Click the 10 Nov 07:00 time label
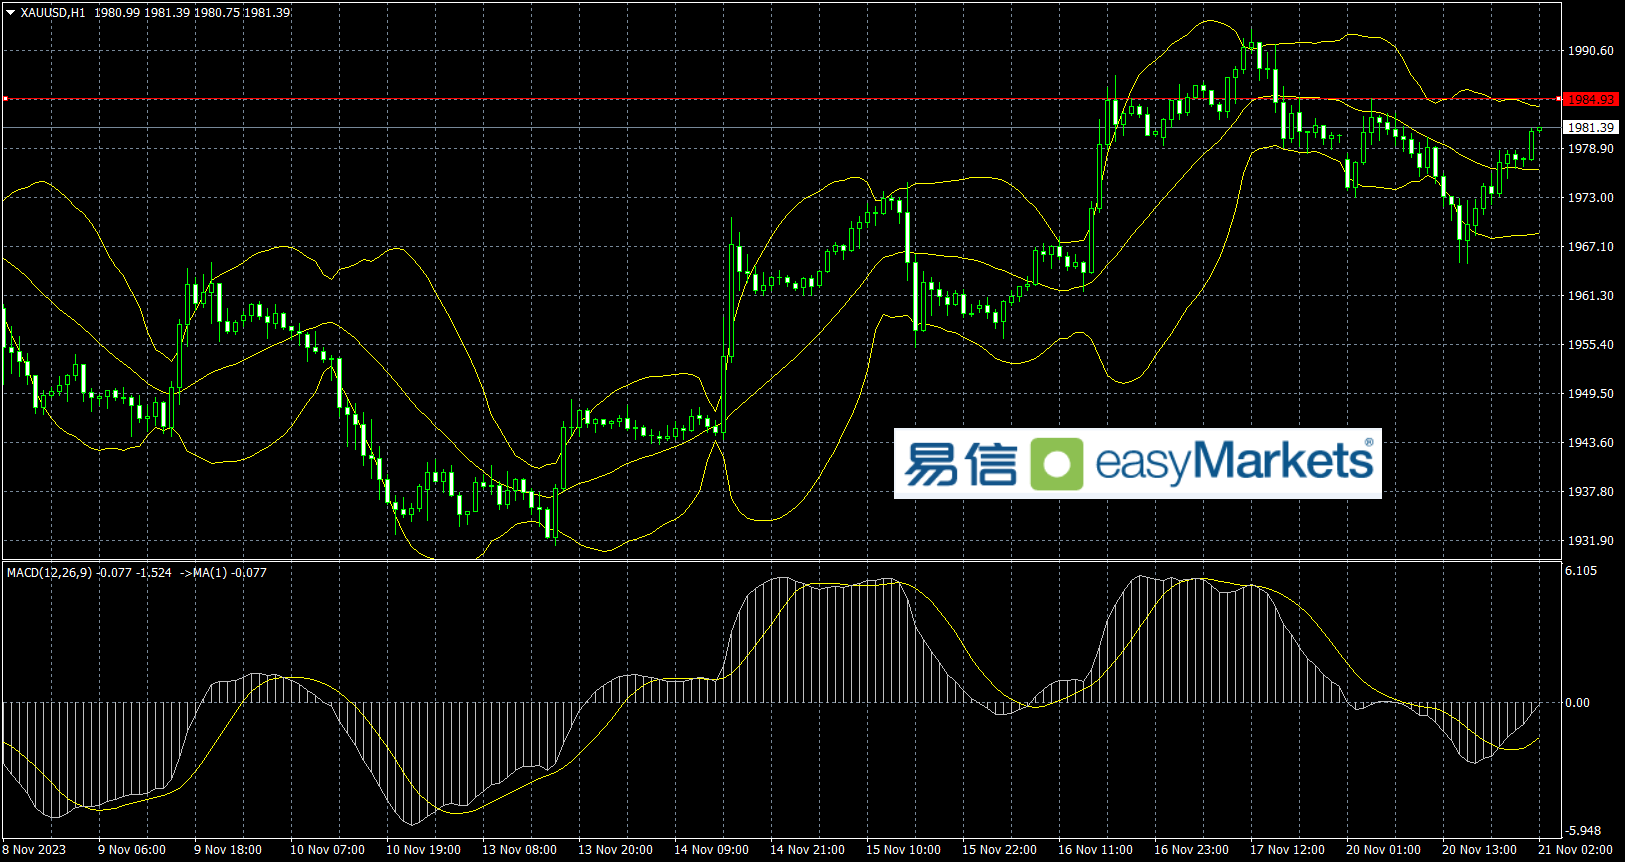The height and width of the screenshot is (862, 1625). (328, 850)
